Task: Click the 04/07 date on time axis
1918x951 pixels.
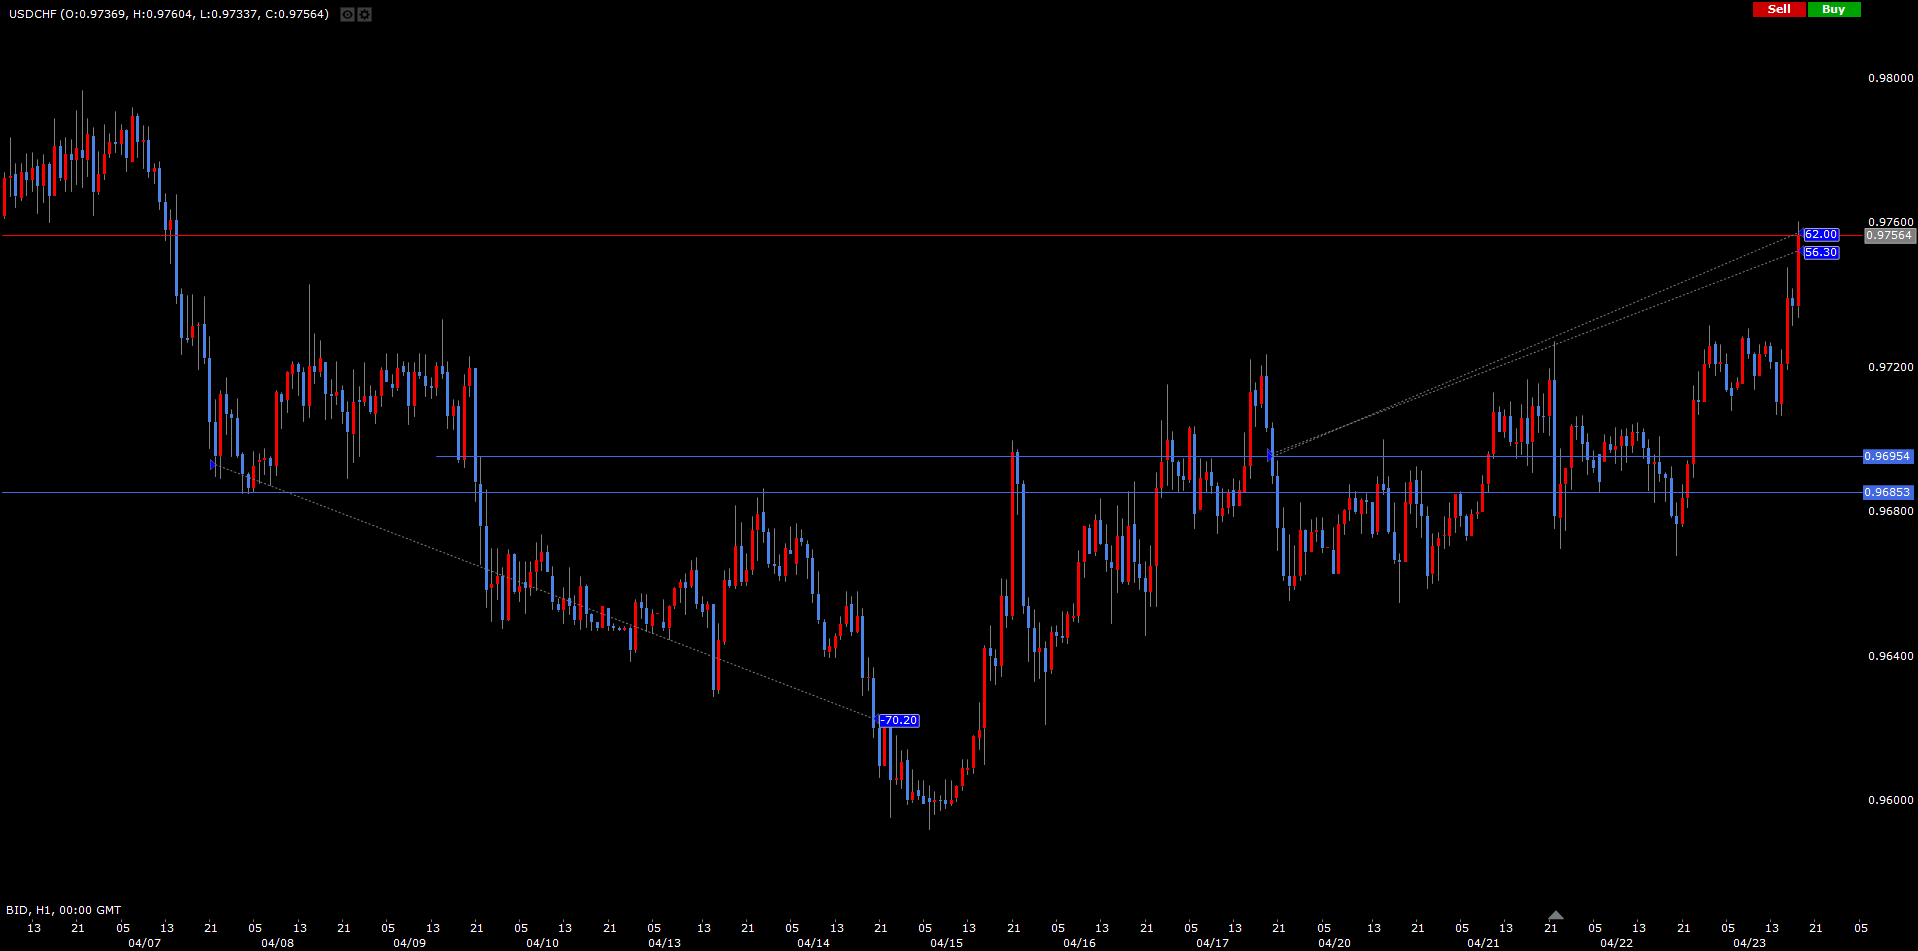Action: (144, 943)
